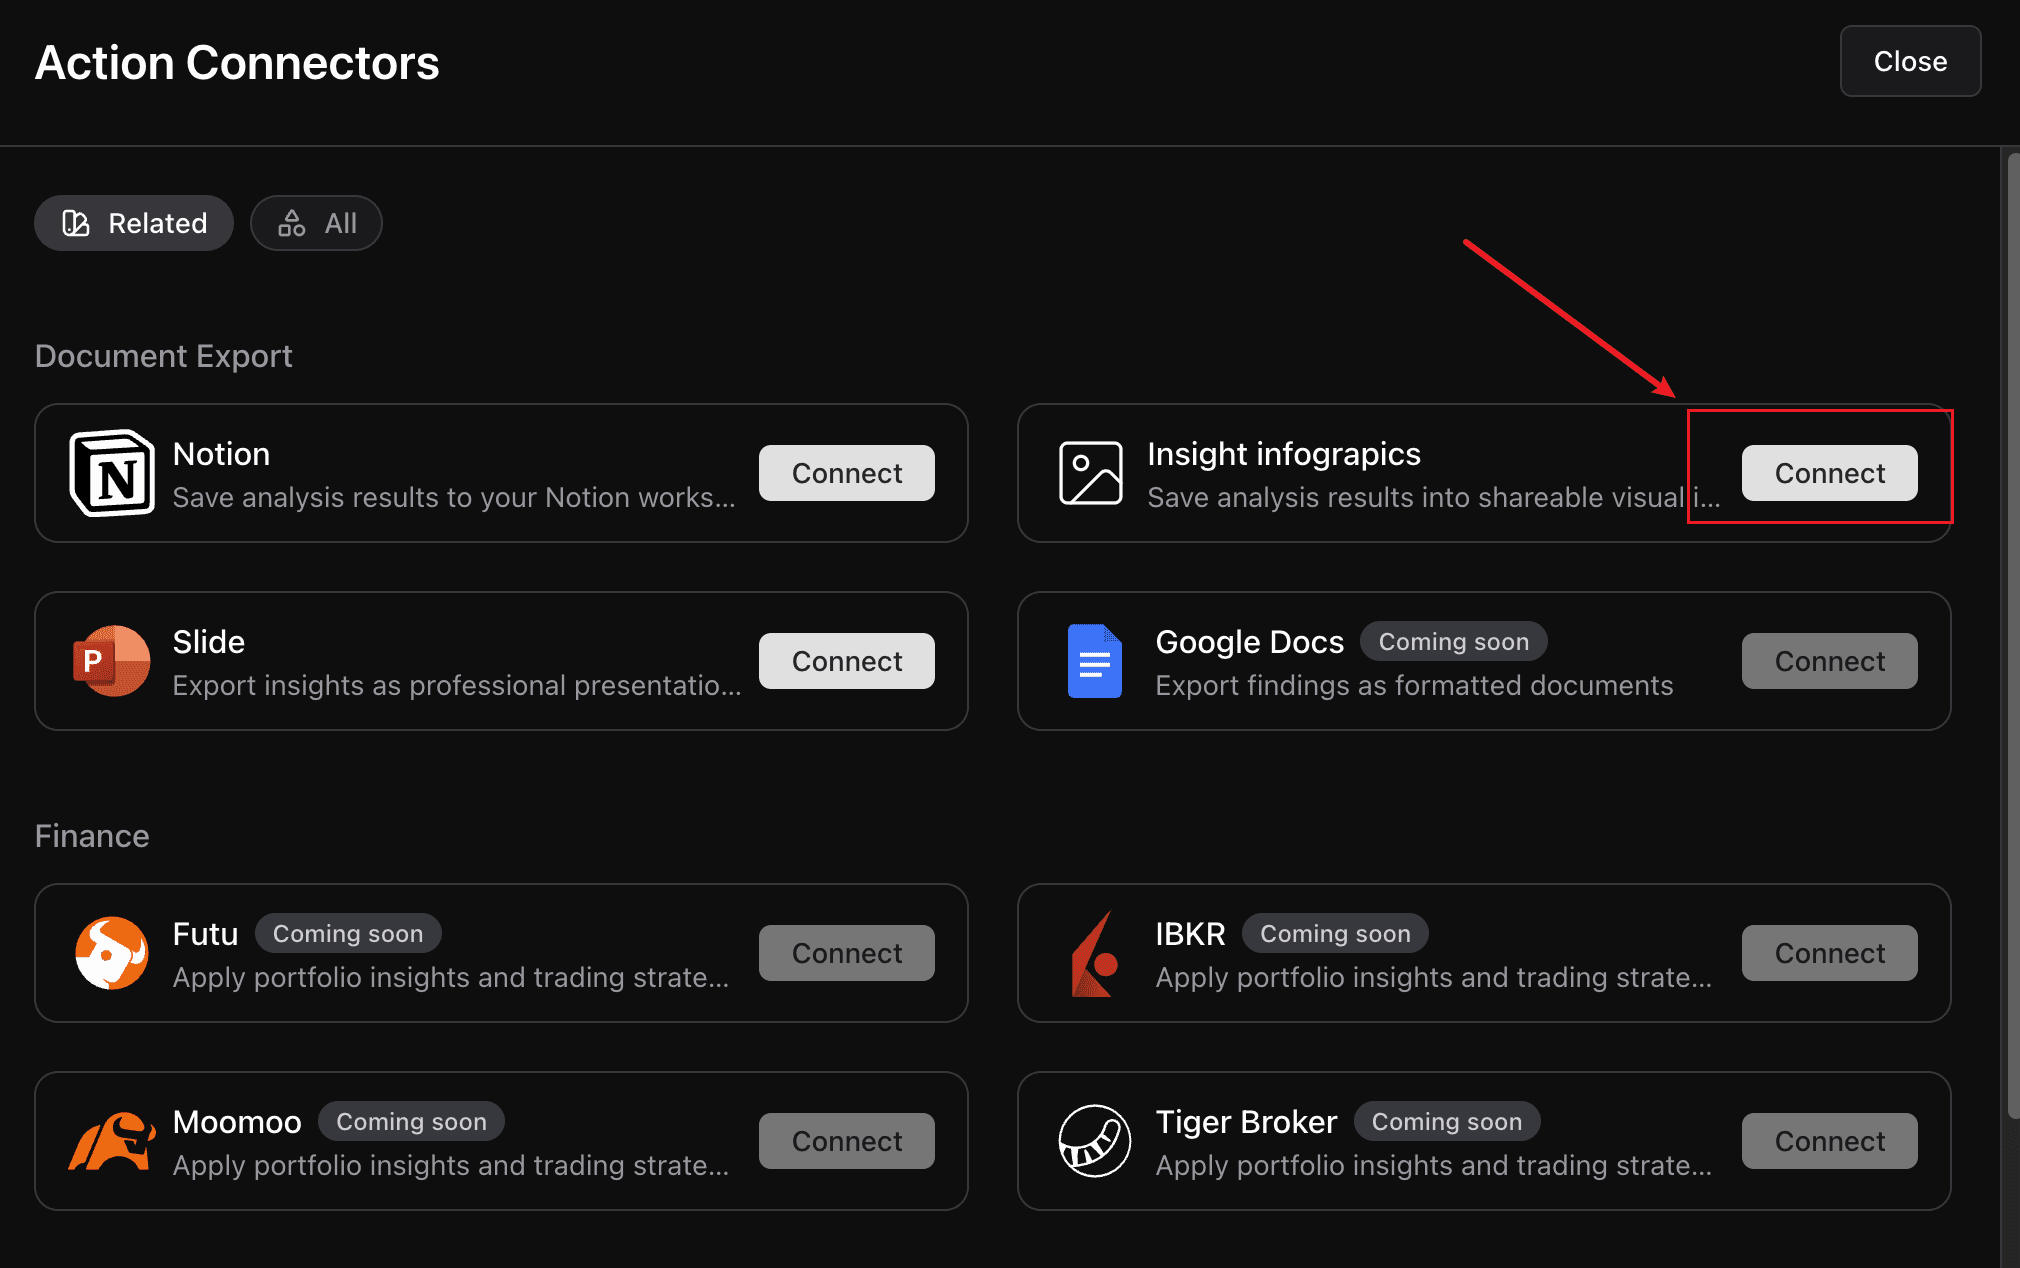This screenshot has width=2020, height=1268.
Task: Click the IBKR red logo icon
Action: [x=1094, y=953]
